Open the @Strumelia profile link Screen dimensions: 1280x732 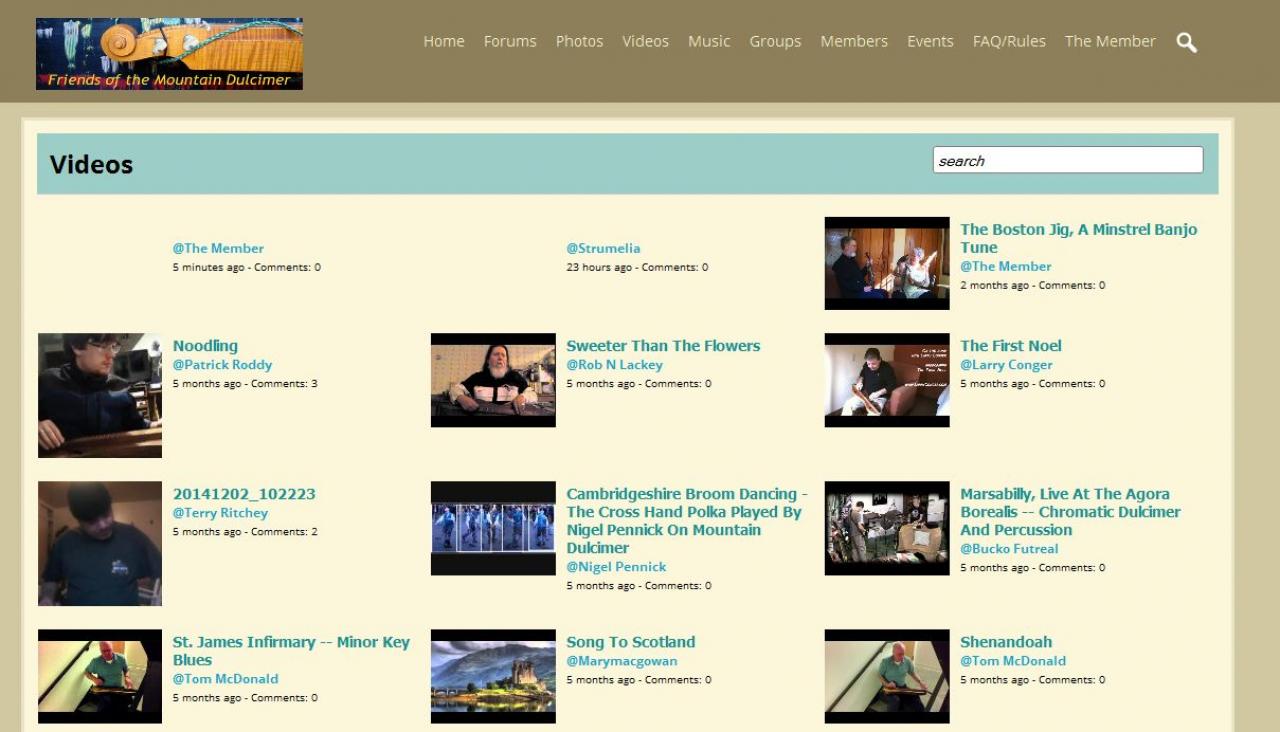tap(603, 248)
